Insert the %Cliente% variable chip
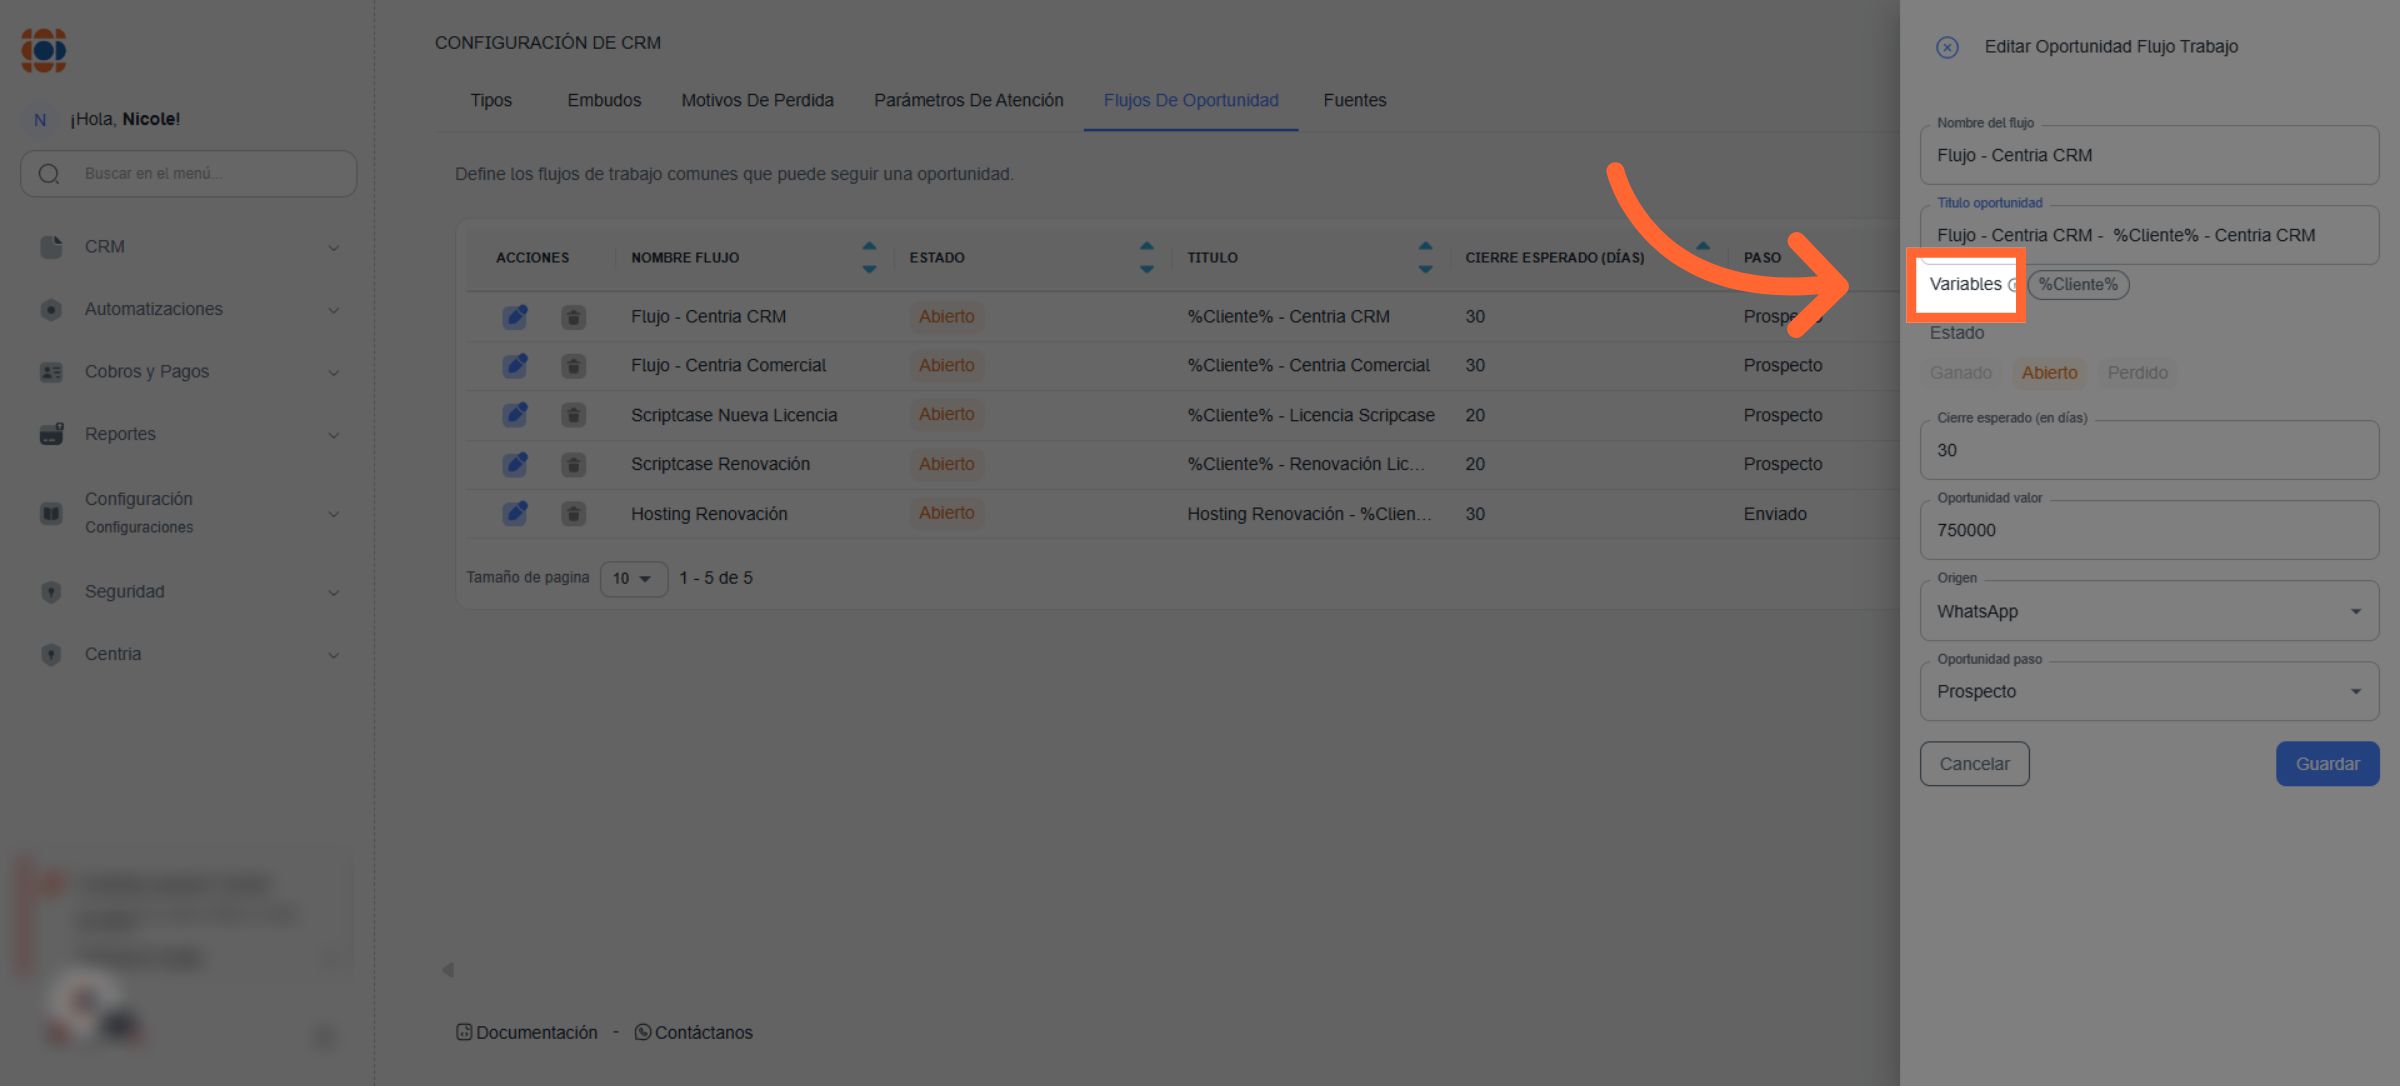This screenshot has height=1086, width=2400. (2078, 285)
